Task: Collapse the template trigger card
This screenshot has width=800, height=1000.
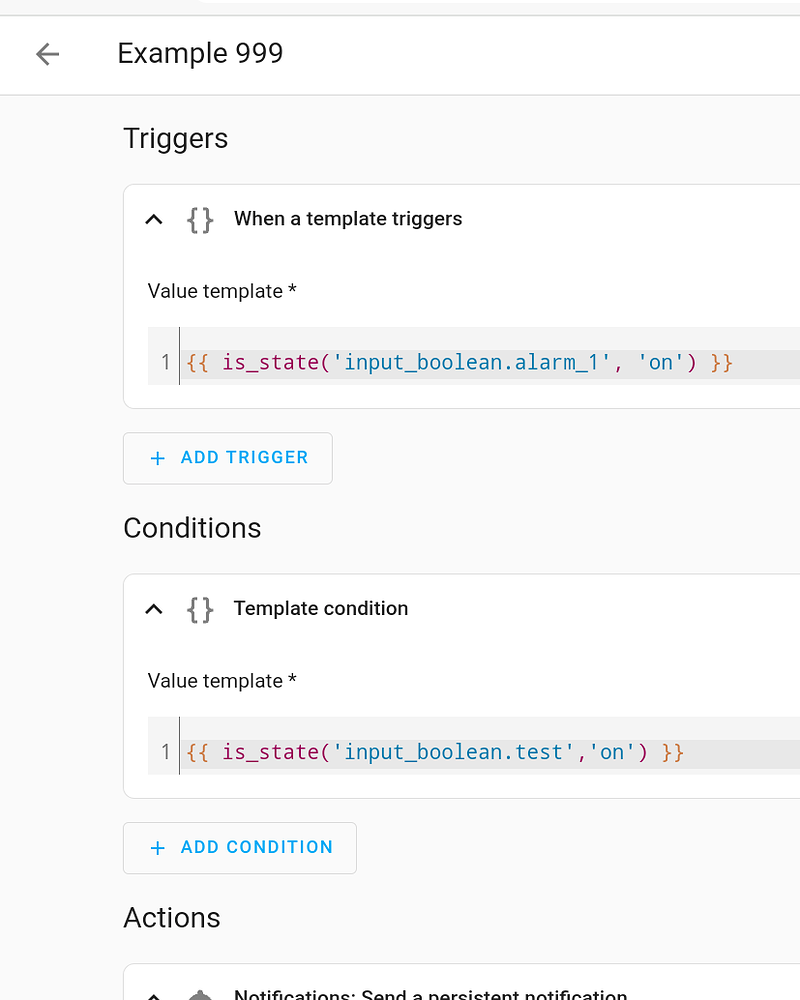Action: tap(153, 219)
